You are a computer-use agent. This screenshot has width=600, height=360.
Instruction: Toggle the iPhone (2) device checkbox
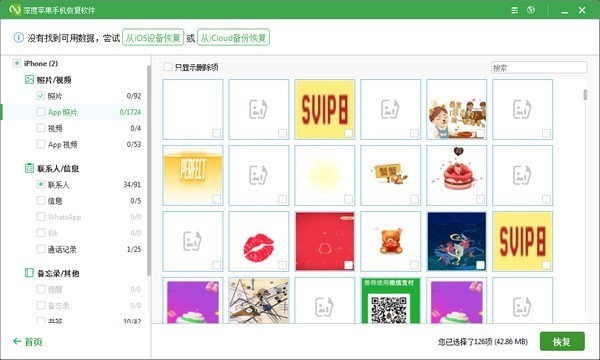16,63
